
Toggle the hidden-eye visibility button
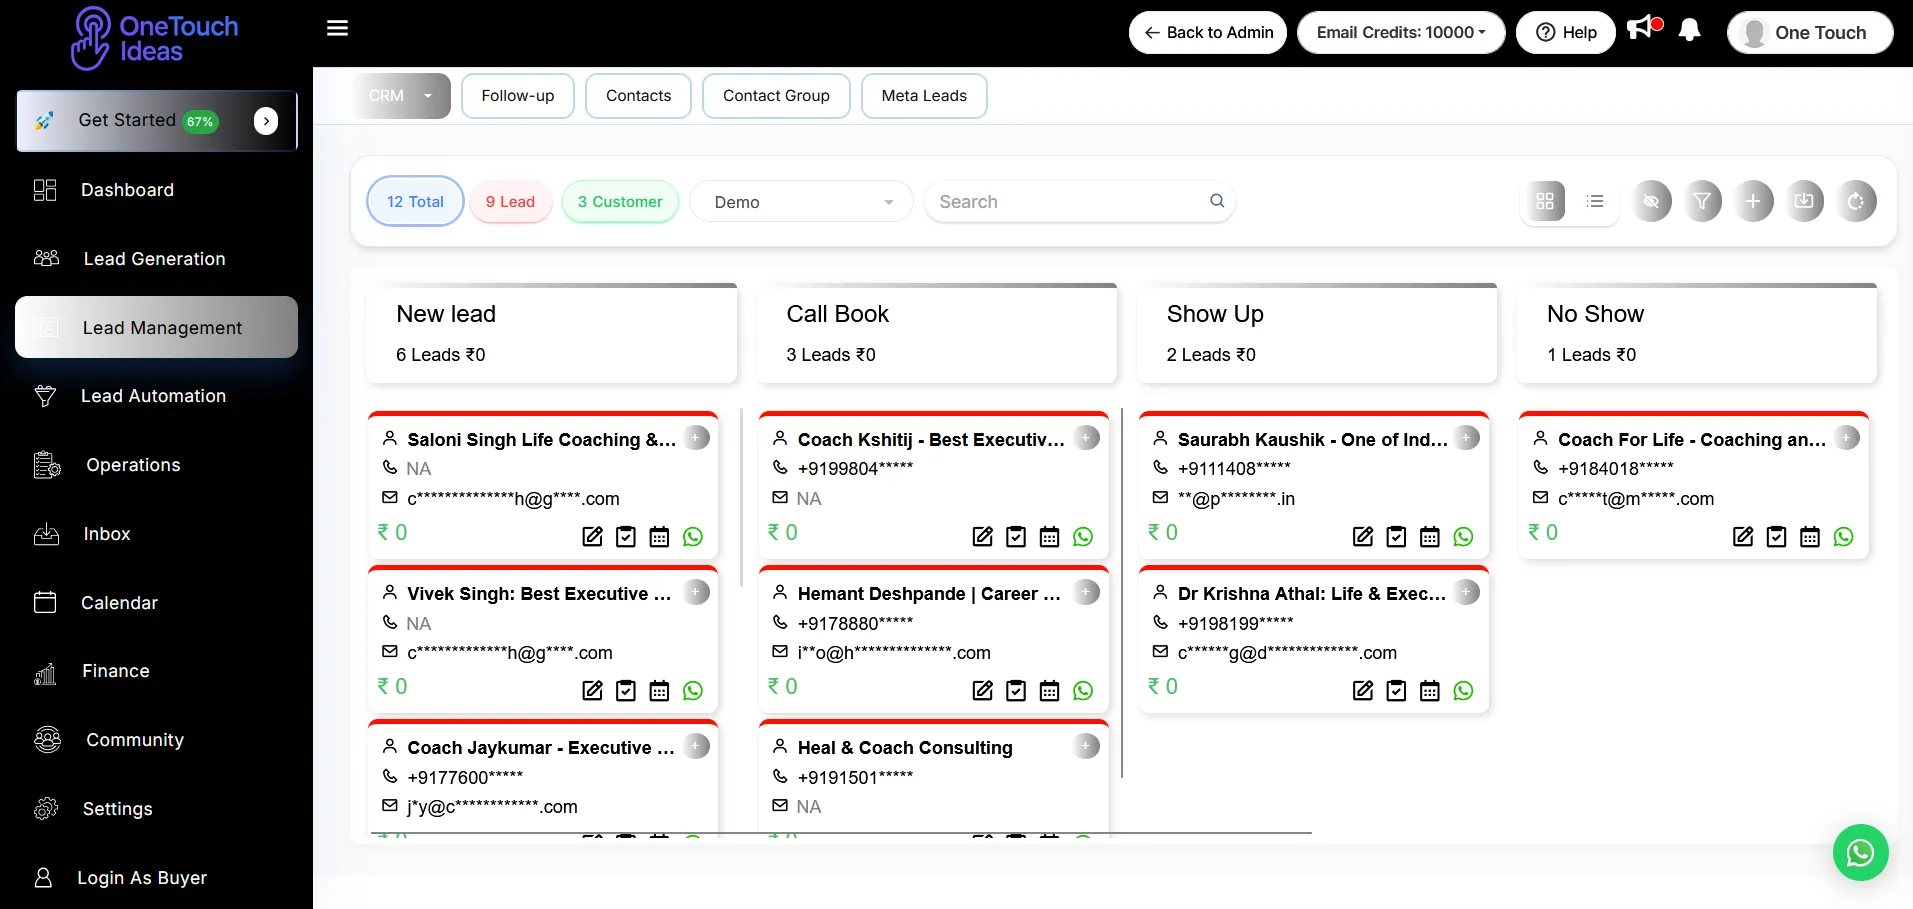point(1651,202)
